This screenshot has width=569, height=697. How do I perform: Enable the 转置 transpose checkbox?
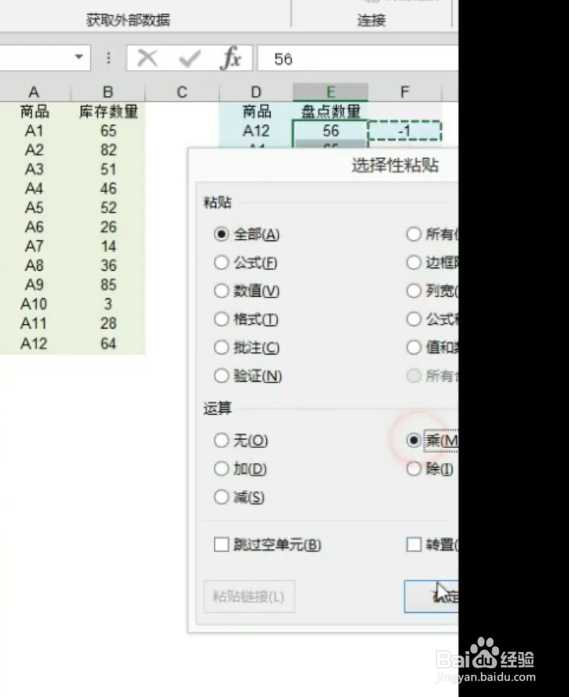tap(432, 545)
